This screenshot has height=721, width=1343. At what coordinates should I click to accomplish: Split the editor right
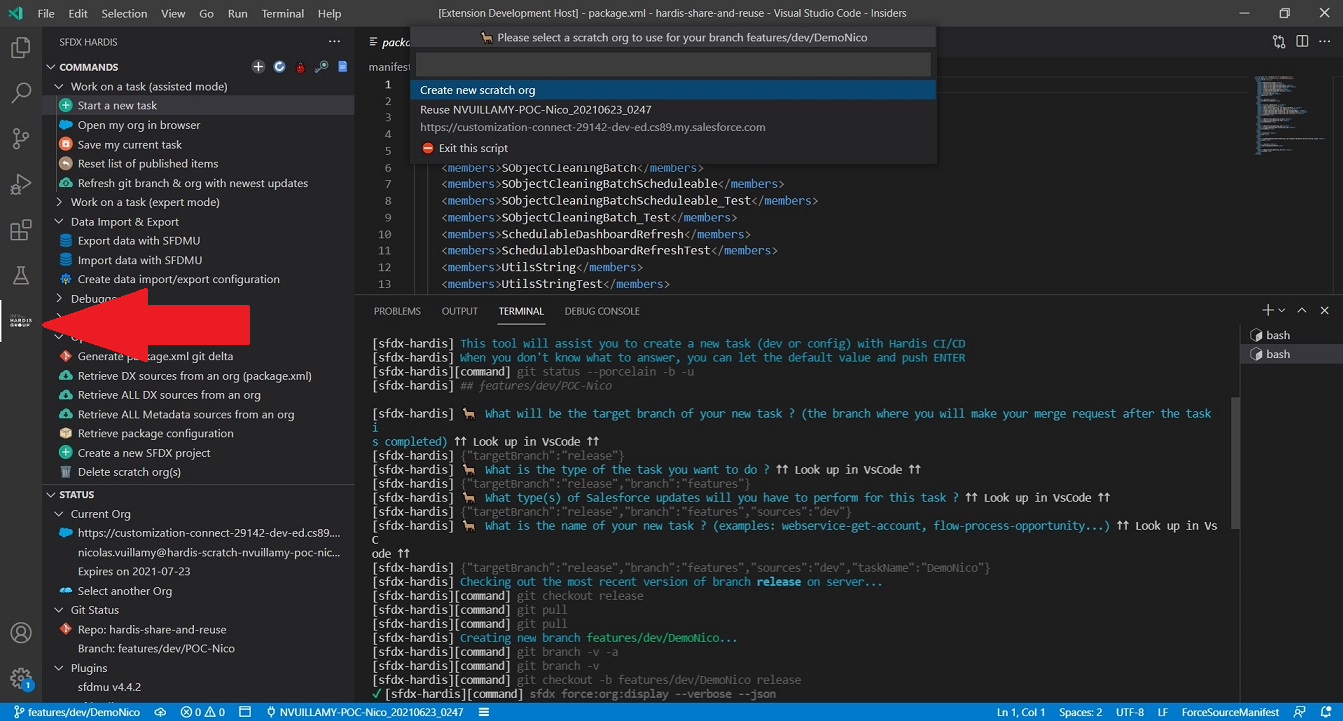pos(1302,42)
